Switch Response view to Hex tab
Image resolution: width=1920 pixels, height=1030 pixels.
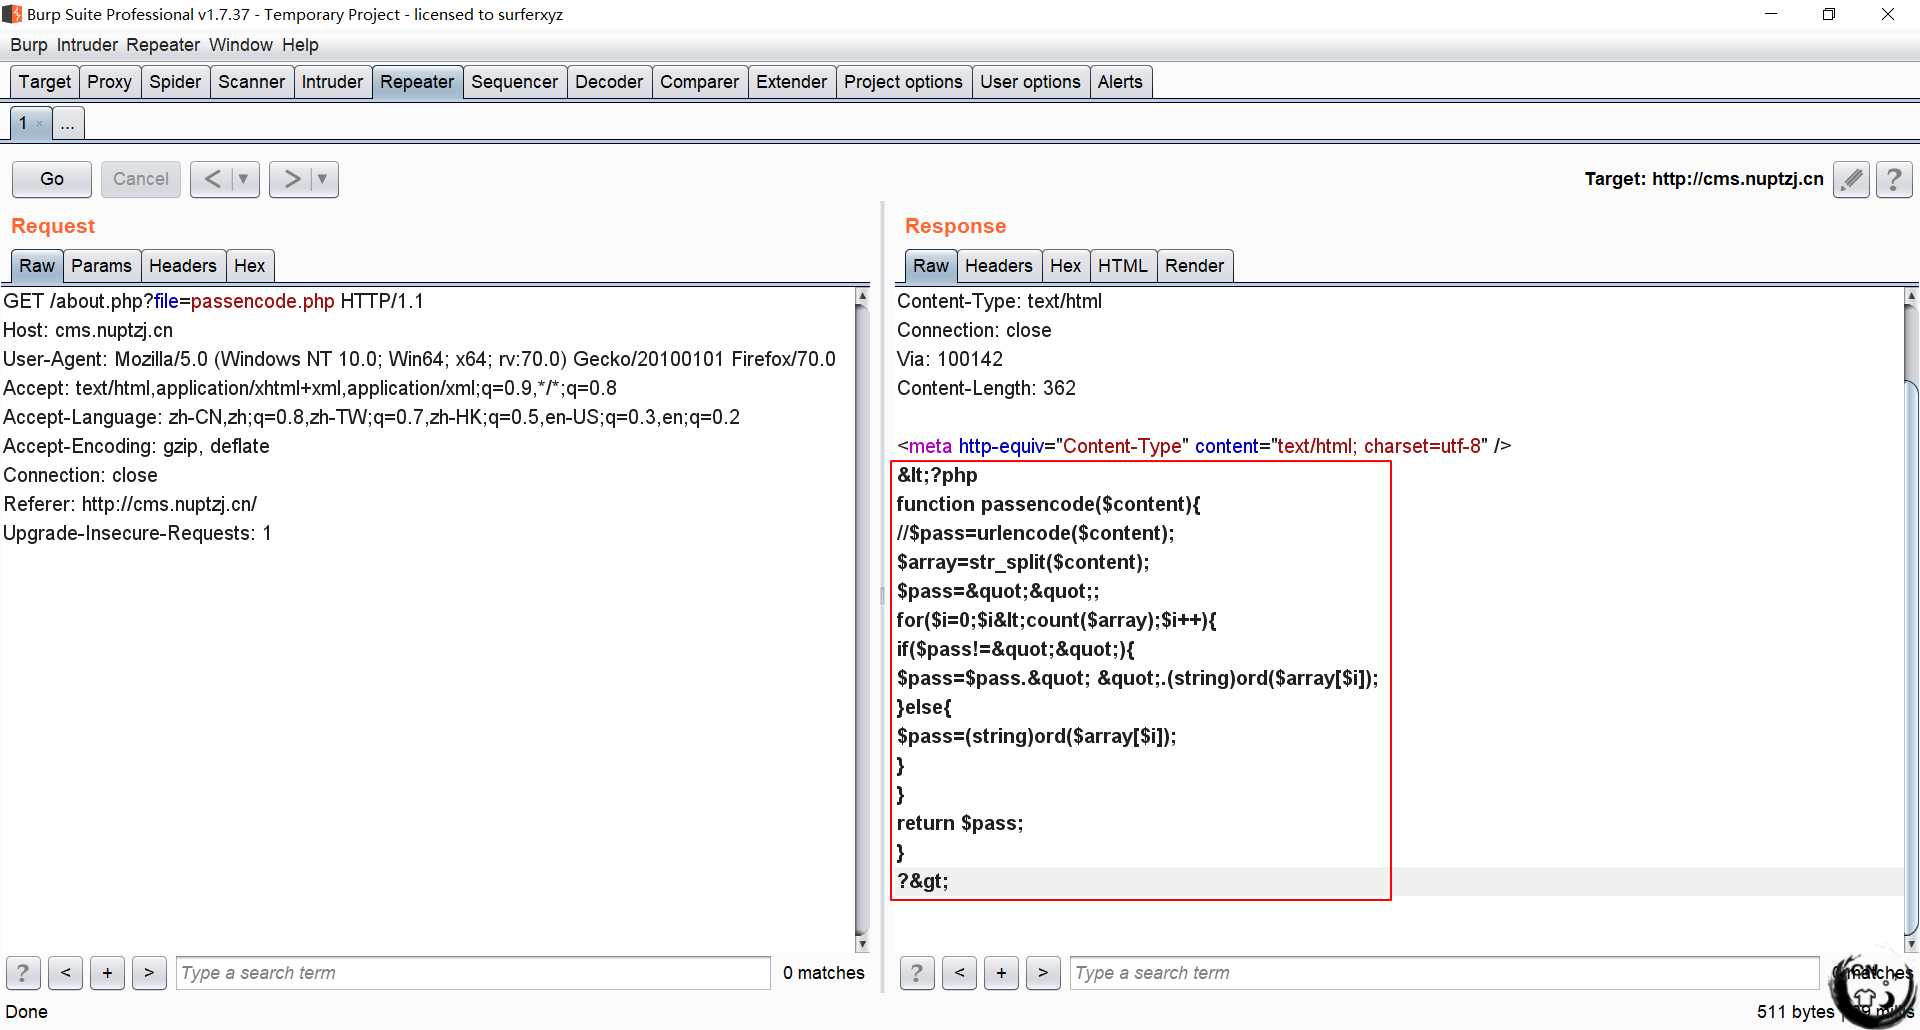click(1065, 266)
